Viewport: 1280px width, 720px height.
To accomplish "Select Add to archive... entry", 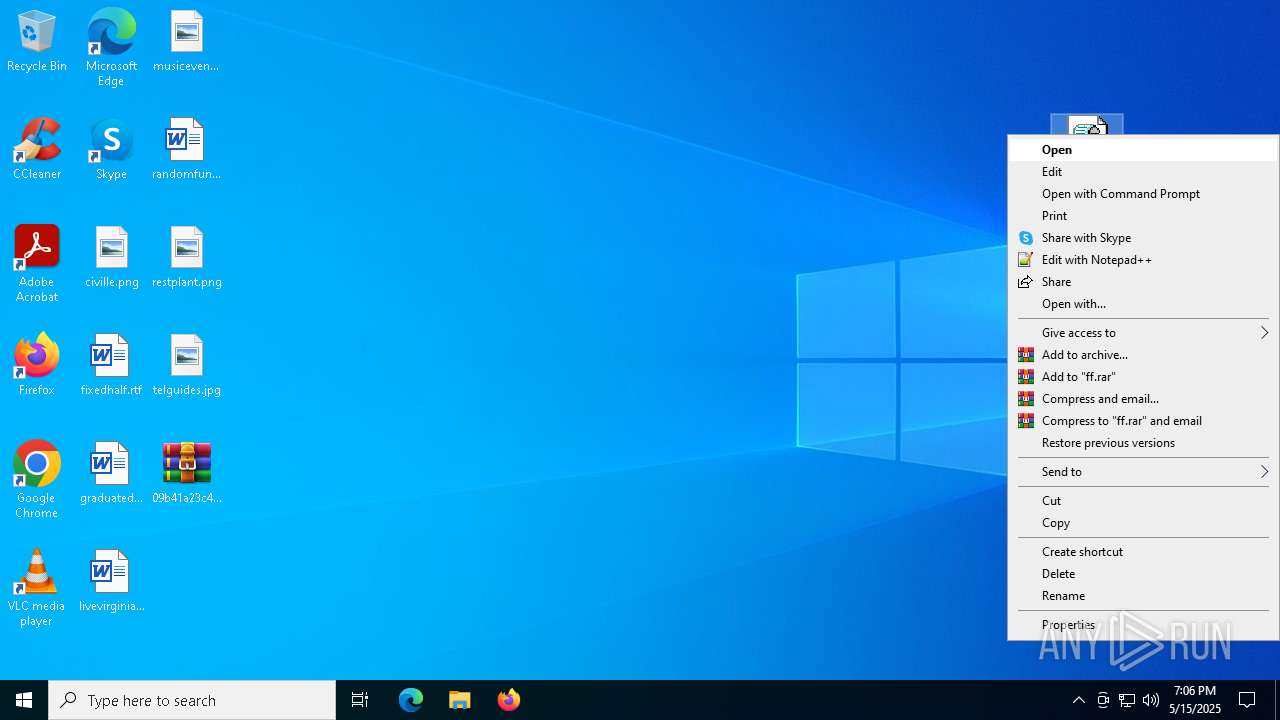I will (x=1143, y=355).
